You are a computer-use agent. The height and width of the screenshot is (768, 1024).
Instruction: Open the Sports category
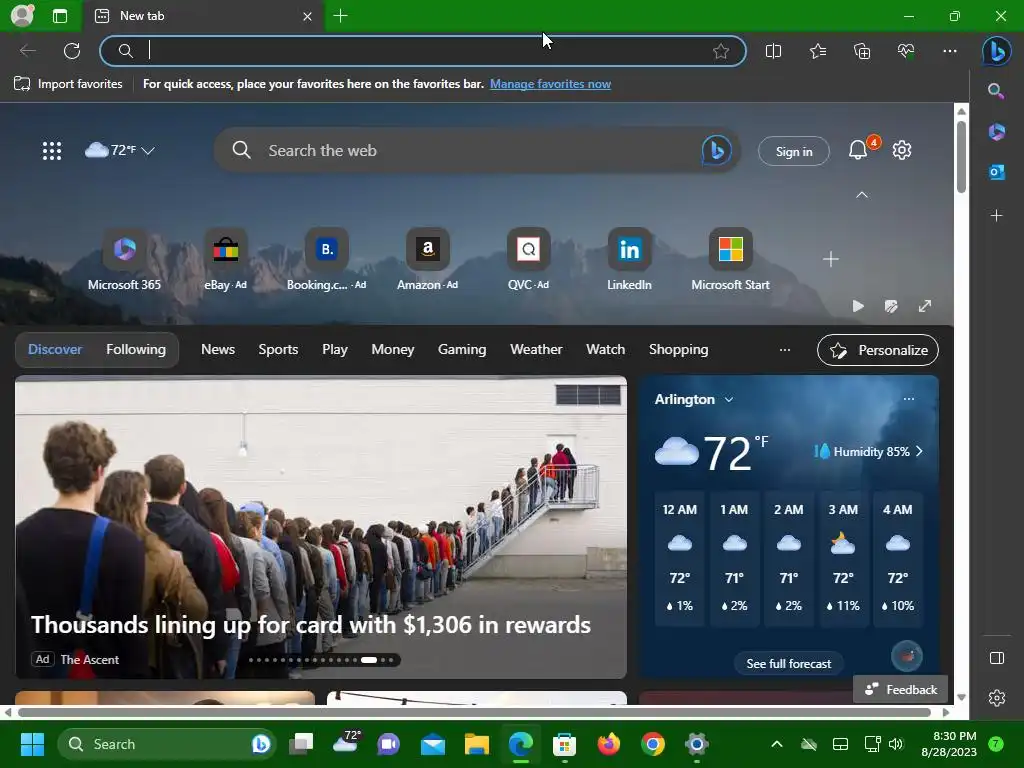tap(278, 349)
